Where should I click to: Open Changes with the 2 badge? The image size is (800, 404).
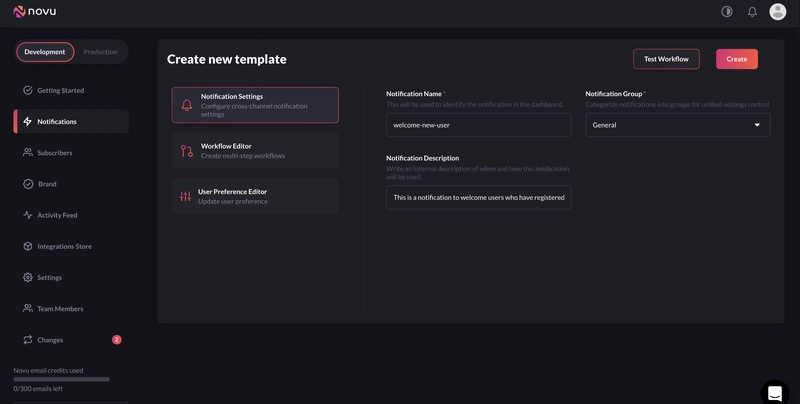(50, 340)
